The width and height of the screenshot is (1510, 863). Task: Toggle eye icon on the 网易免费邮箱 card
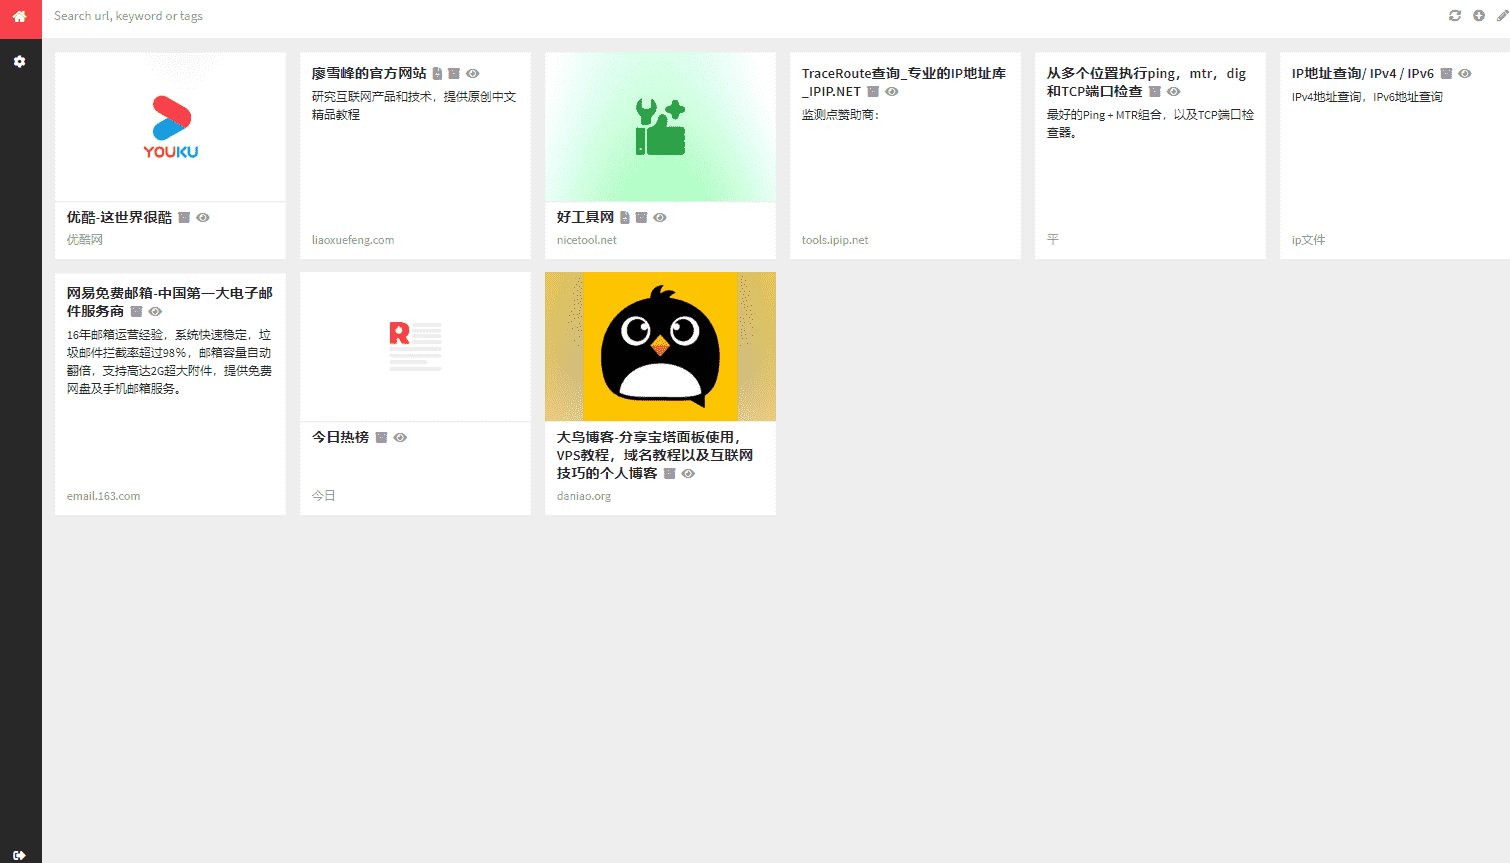point(155,311)
